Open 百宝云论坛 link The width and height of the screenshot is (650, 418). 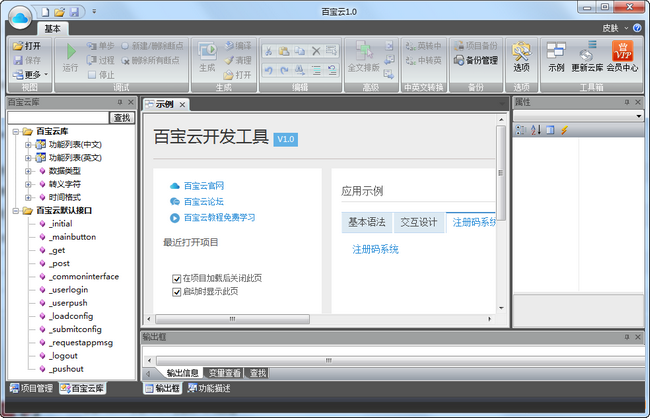[204, 202]
